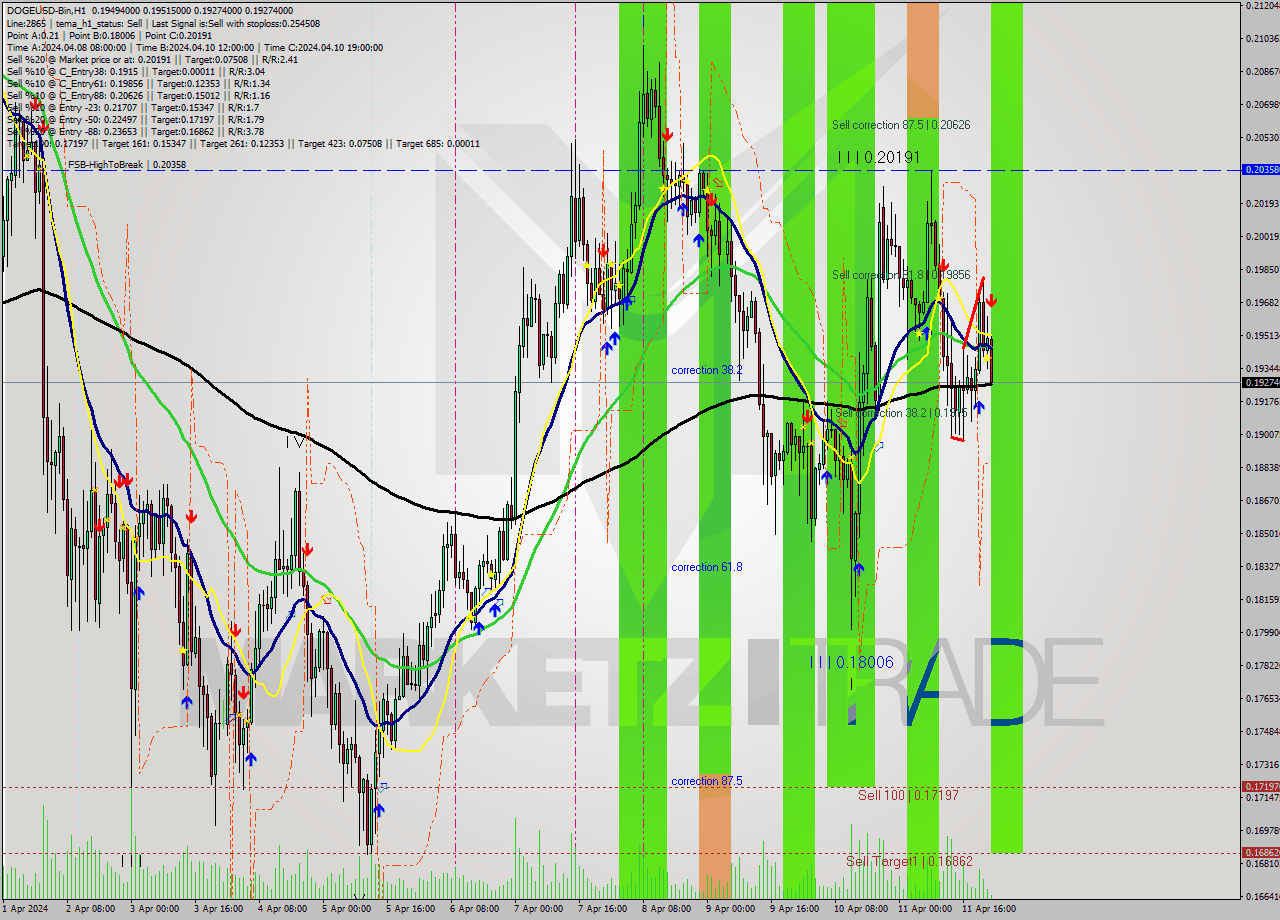
Task: Click the 'Entry -23: 0.21707' sell line
Action: [x=133, y=107]
